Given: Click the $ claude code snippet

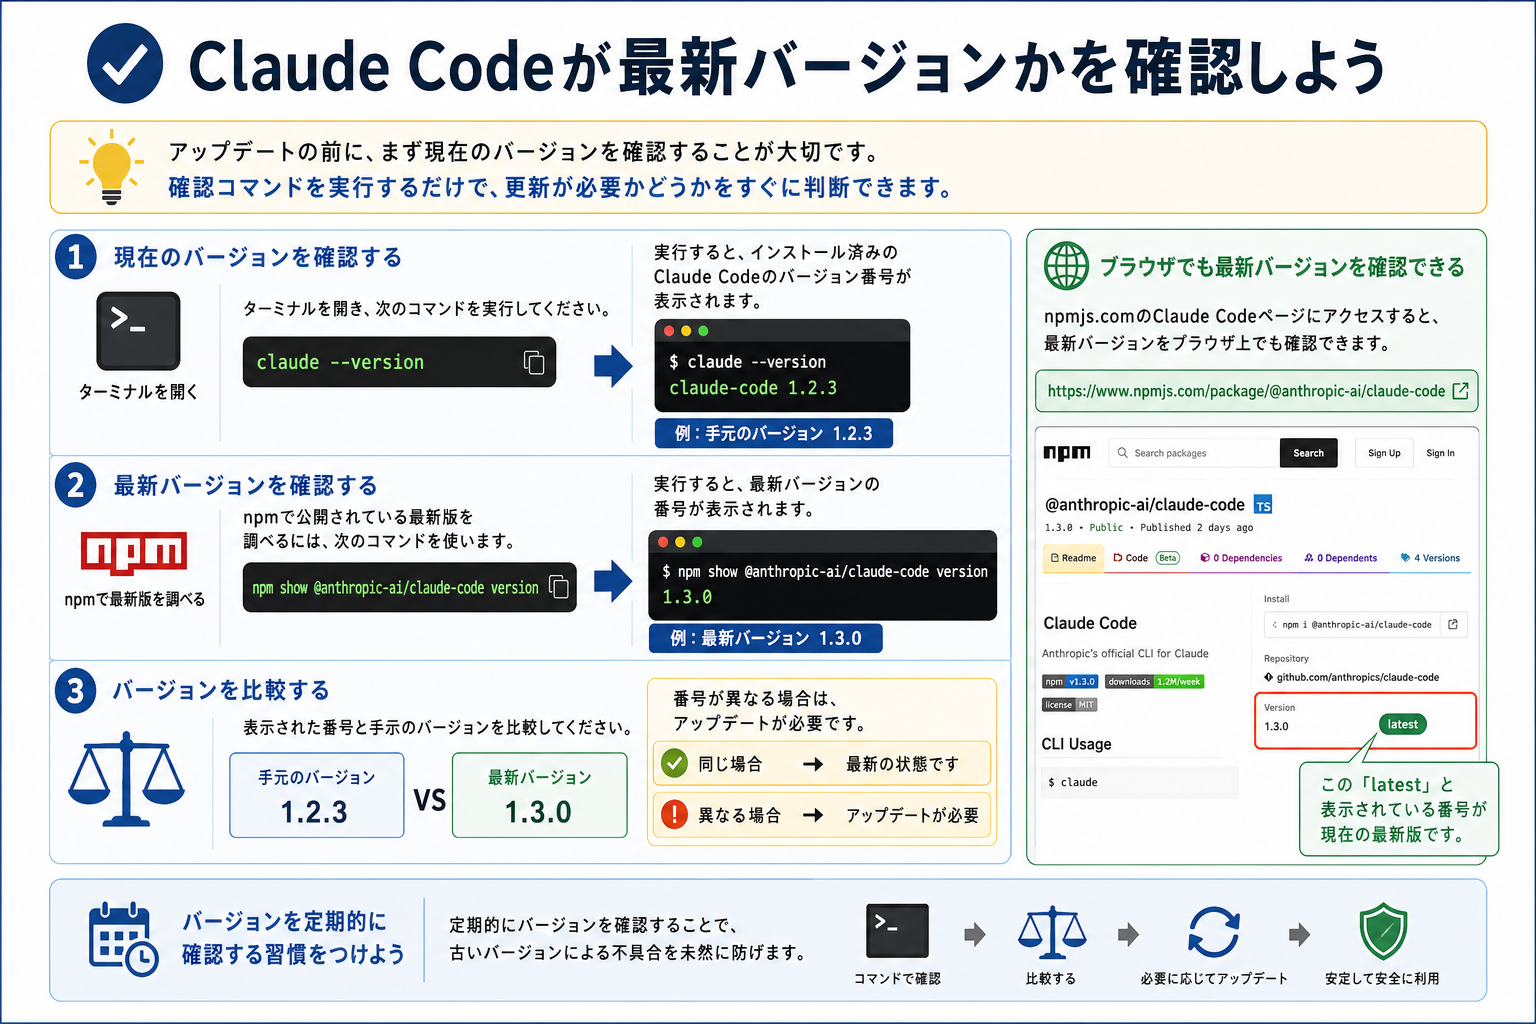Looking at the screenshot, I should coord(1140,782).
